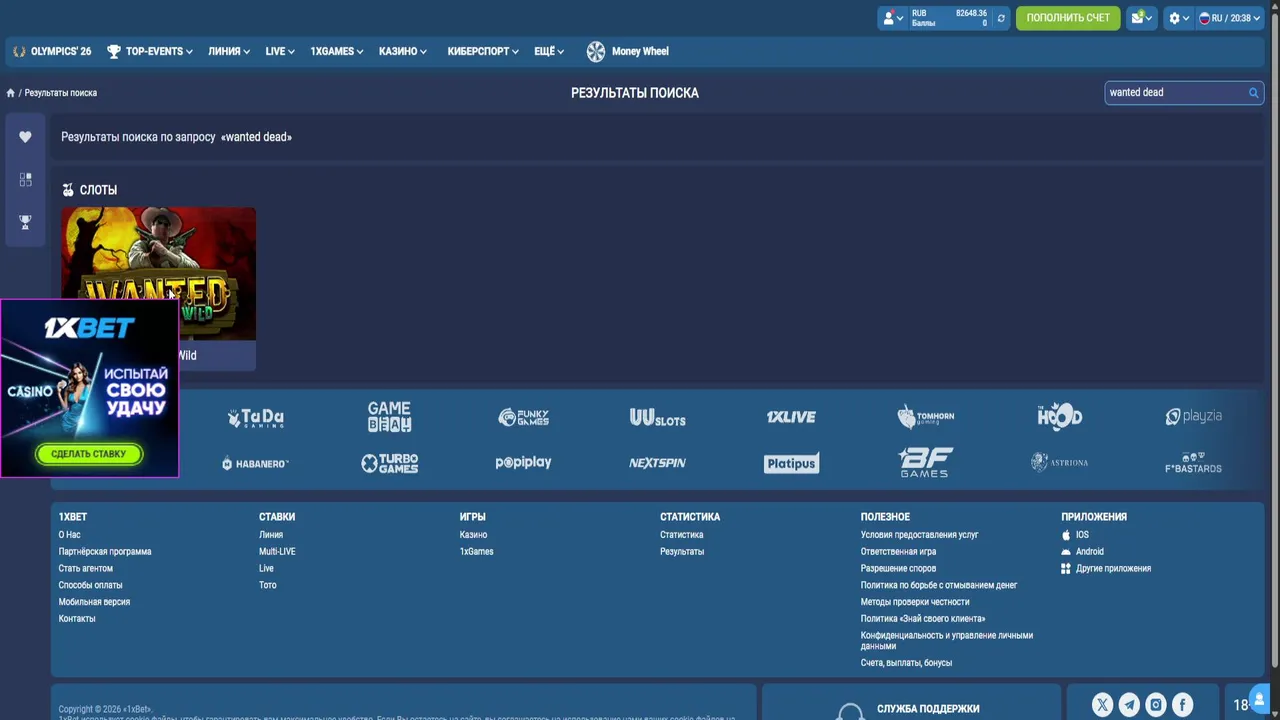Open Способы оплаты footer link

[x=90, y=585]
